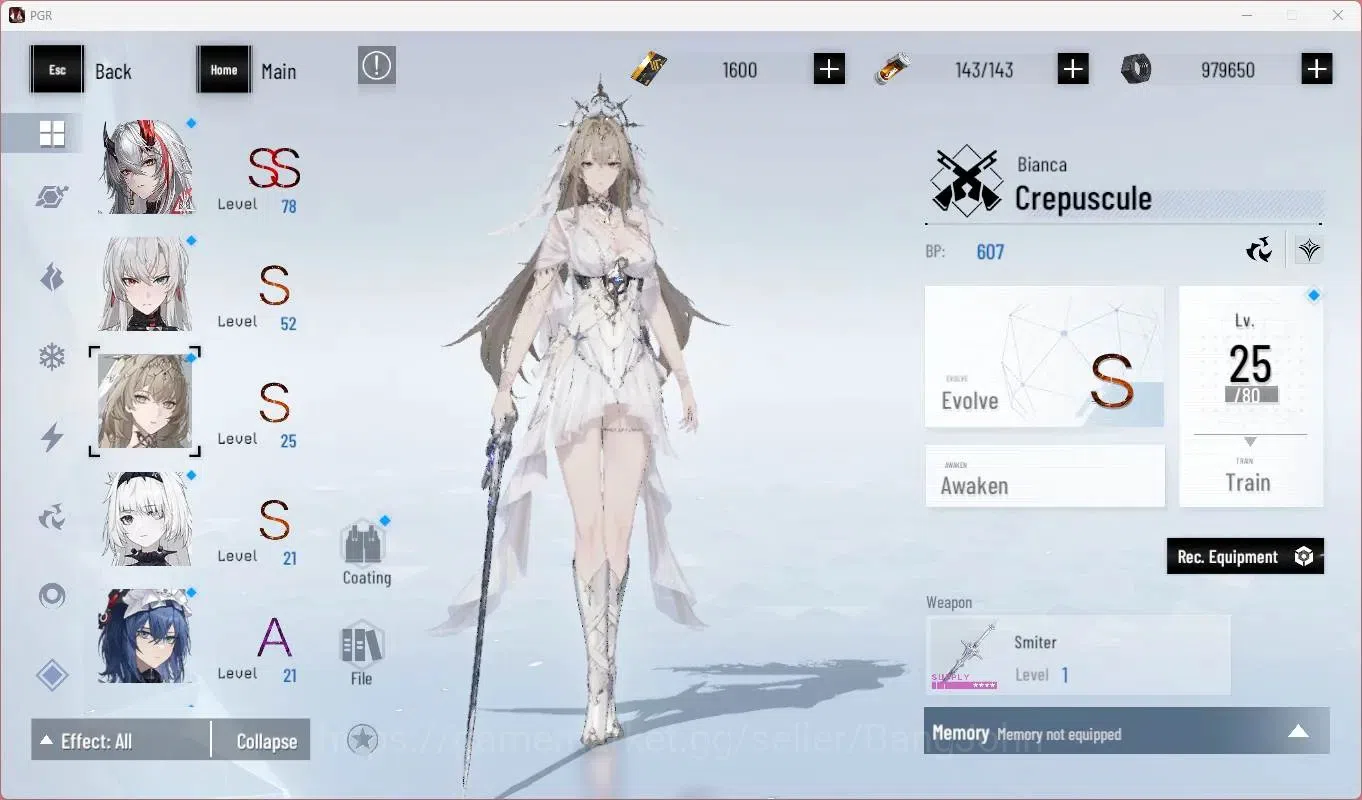This screenshot has width=1362, height=800.
Task: Click the Main label
Action: pos(278,71)
